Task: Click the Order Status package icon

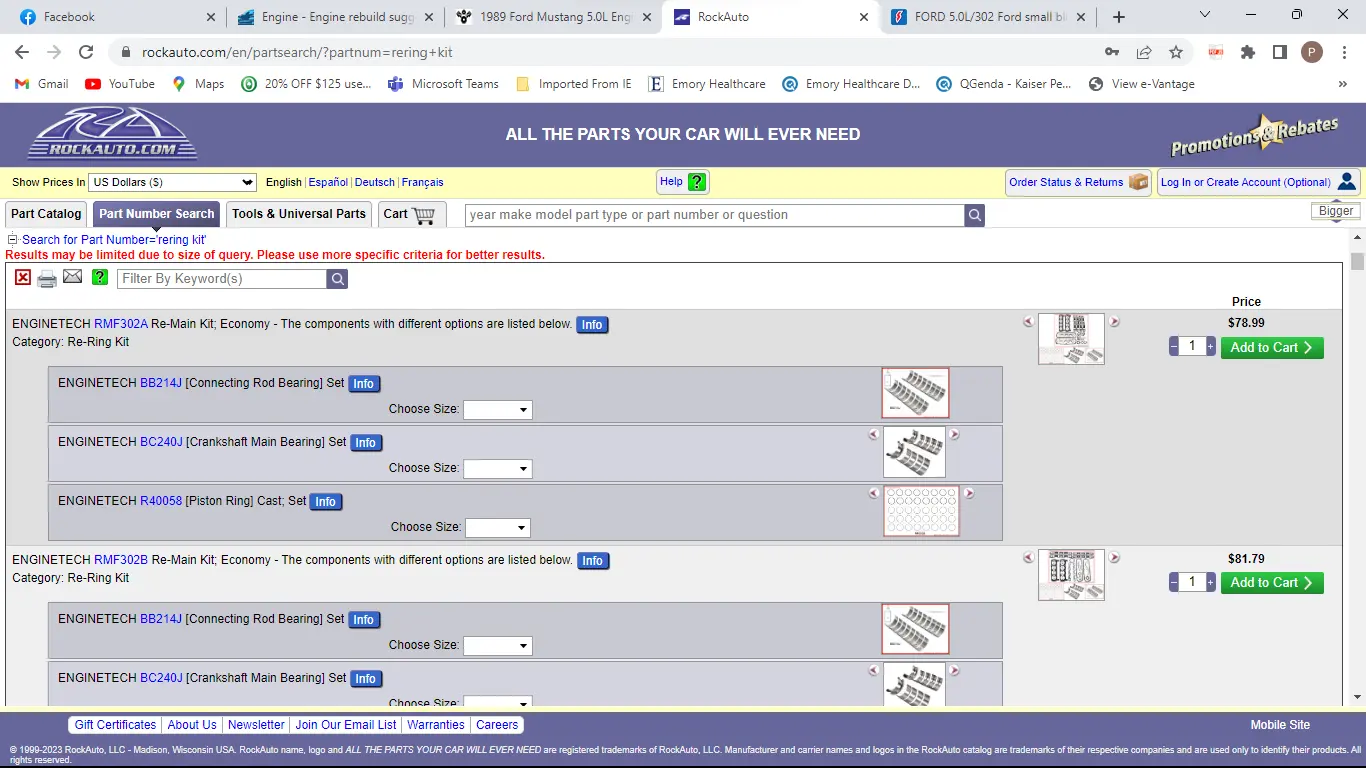Action: point(1138,182)
